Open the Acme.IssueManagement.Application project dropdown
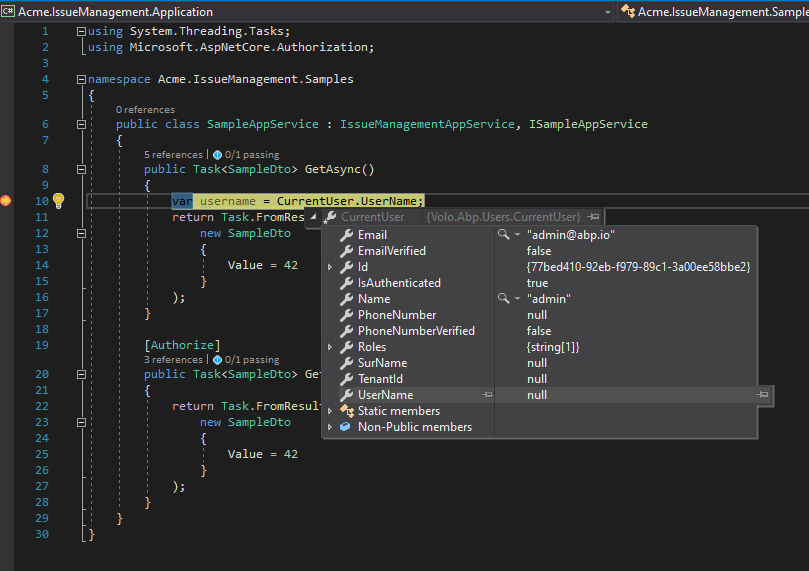 click(607, 12)
